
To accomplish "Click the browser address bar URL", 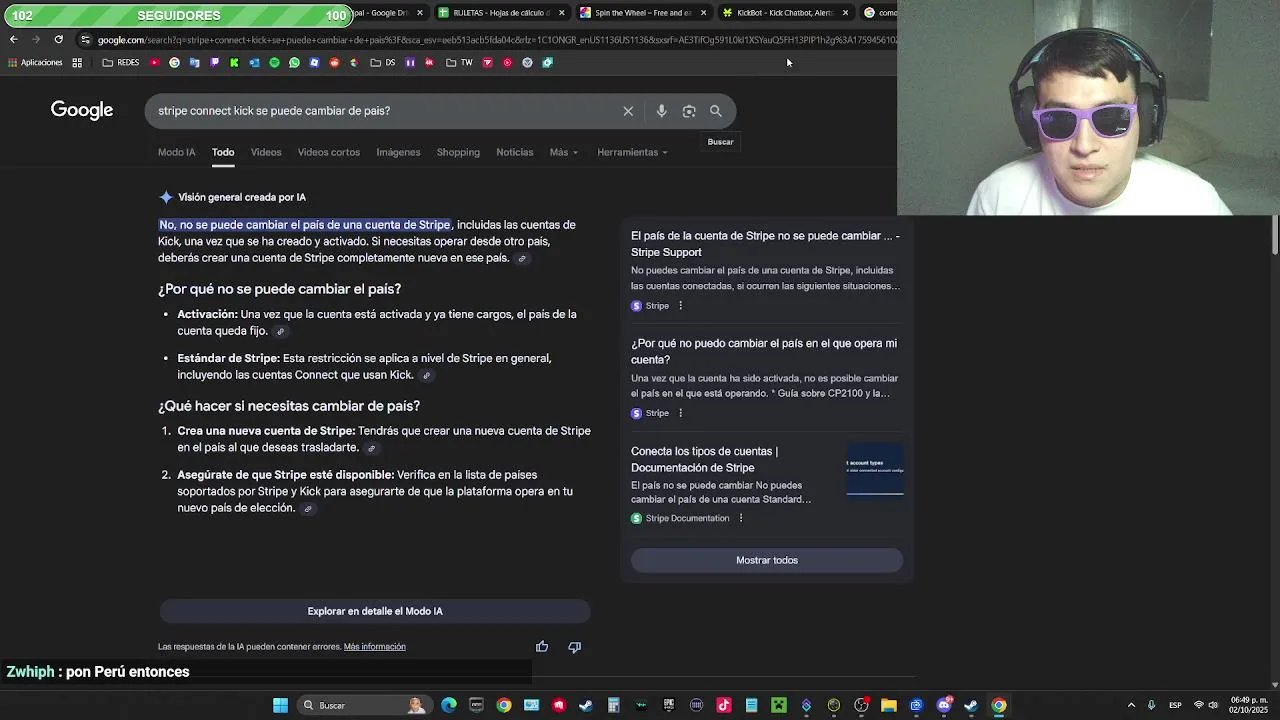I will tap(495, 40).
